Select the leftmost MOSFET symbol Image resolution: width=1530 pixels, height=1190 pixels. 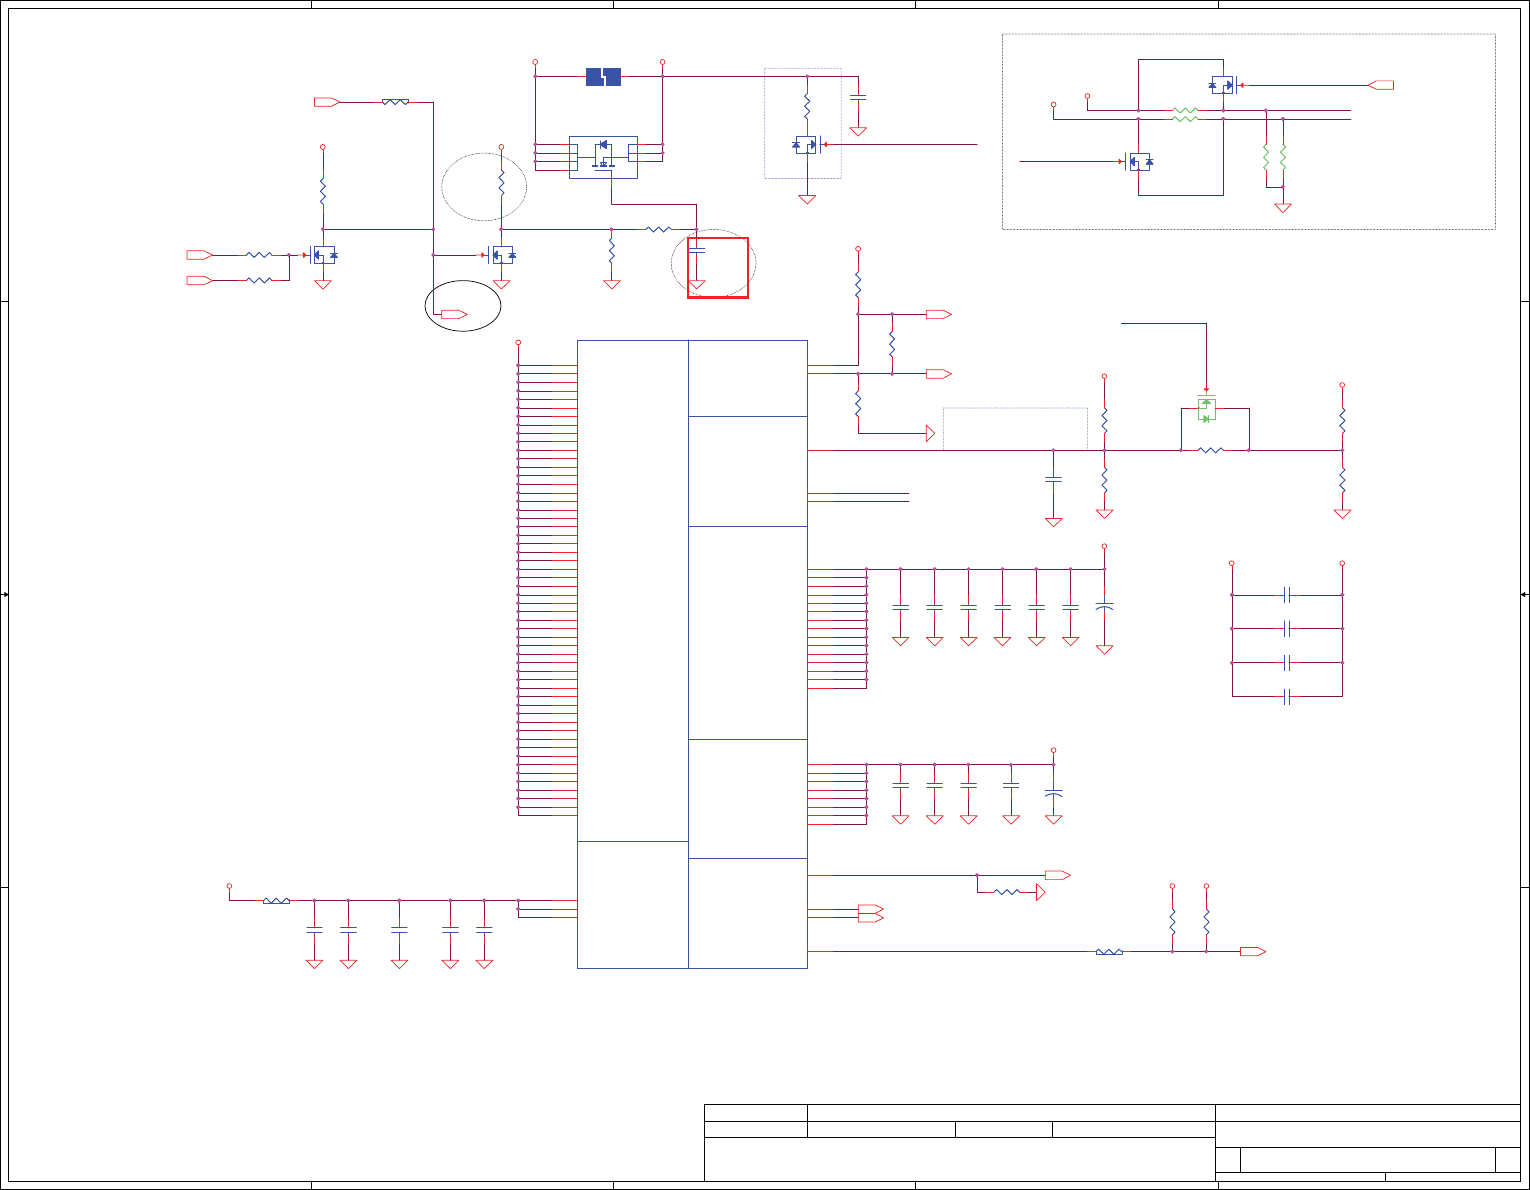coord(322,255)
